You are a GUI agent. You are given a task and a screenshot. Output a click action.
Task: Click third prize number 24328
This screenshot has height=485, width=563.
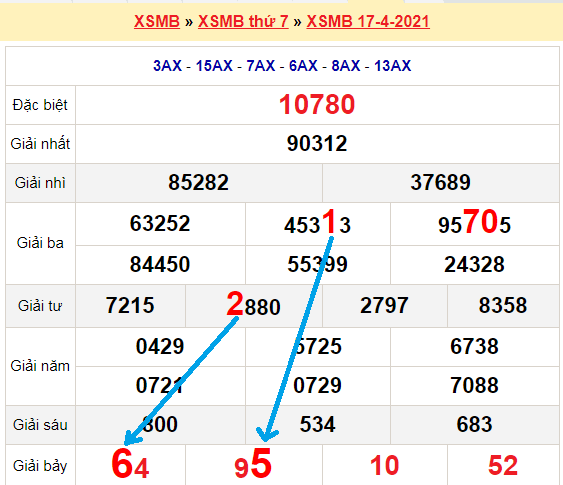(474, 264)
